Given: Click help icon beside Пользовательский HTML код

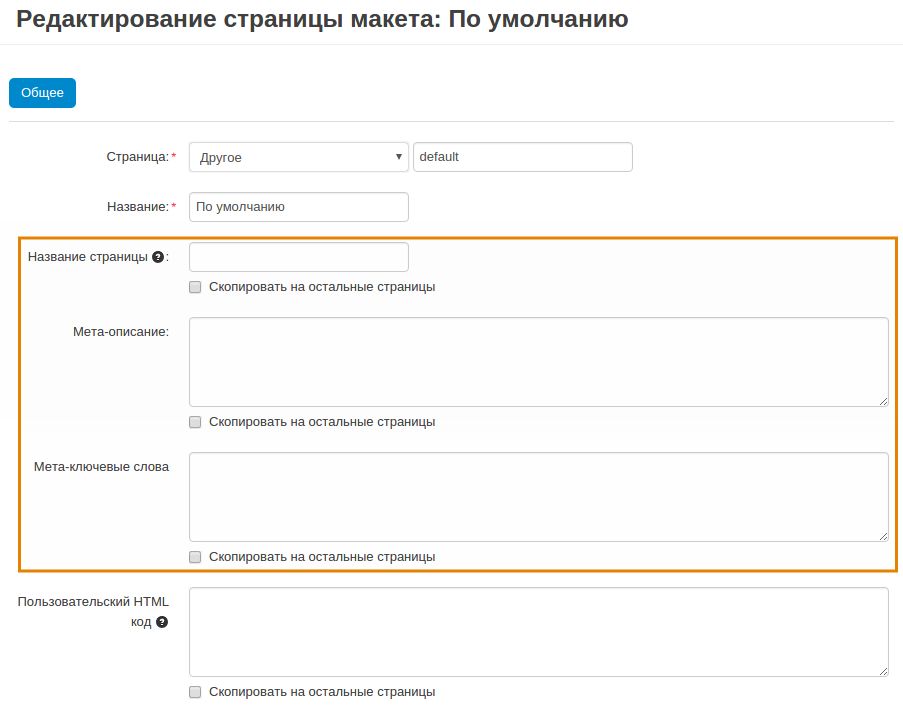Looking at the screenshot, I should coord(162,622).
